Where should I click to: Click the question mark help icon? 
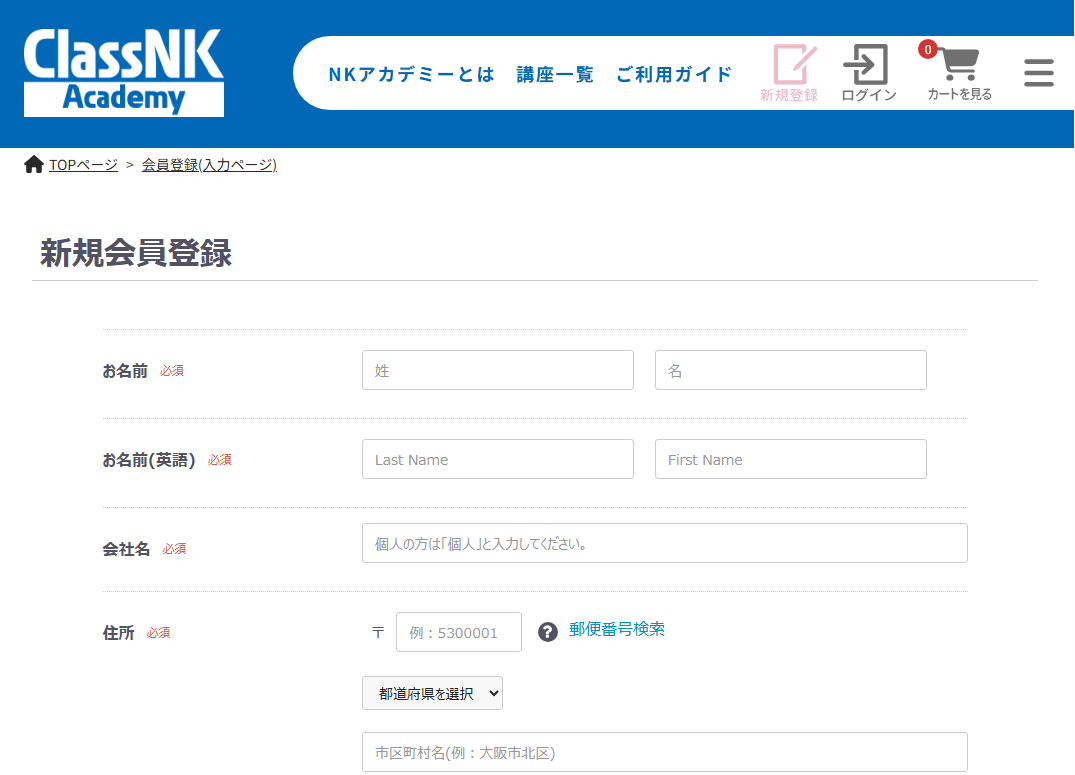(x=547, y=632)
